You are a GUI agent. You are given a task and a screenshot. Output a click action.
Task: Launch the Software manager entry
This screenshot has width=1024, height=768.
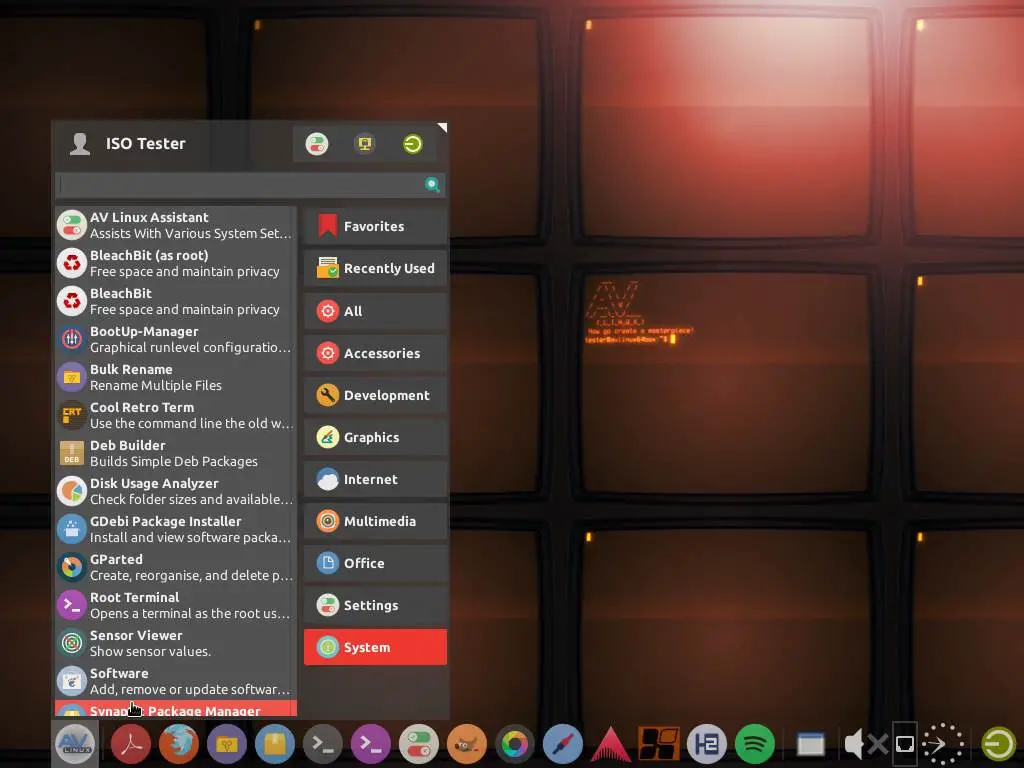175,681
